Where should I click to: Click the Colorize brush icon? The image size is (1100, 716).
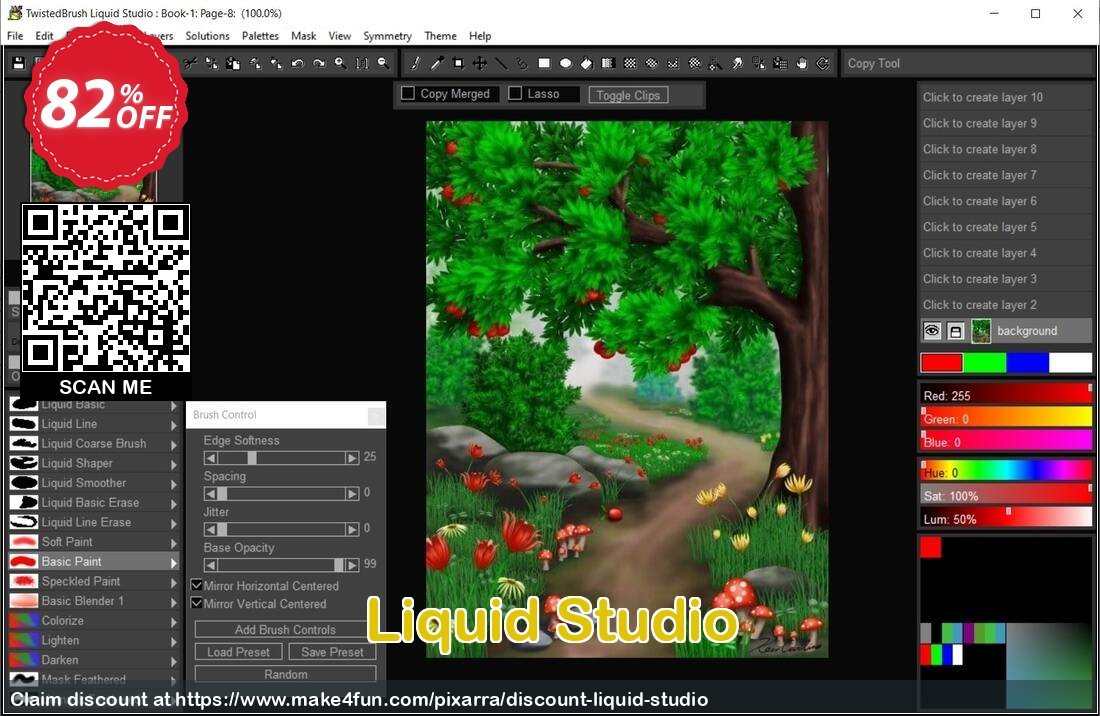pos(24,620)
